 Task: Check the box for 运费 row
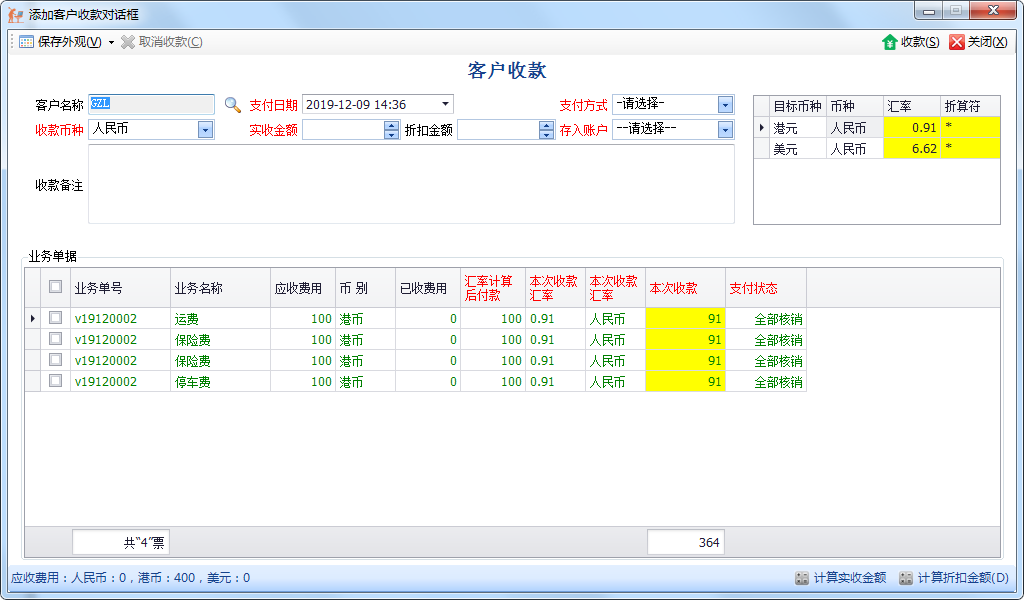tap(56, 318)
